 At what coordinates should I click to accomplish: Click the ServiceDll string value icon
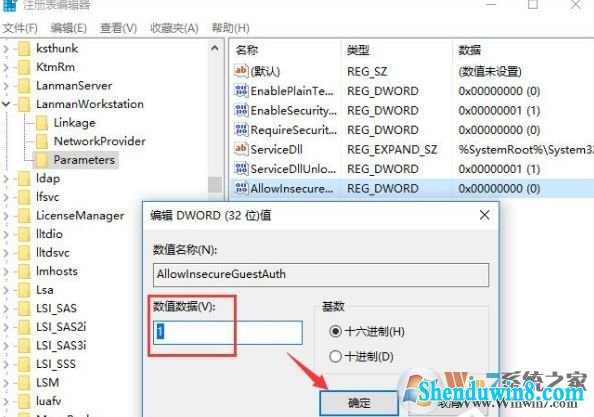point(242,149)
